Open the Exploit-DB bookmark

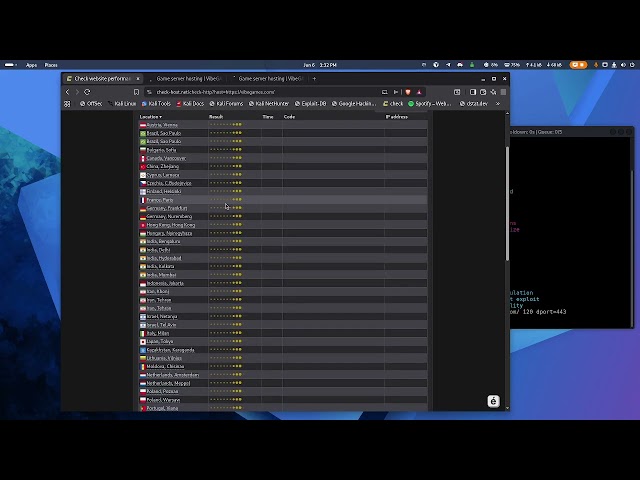311,104
